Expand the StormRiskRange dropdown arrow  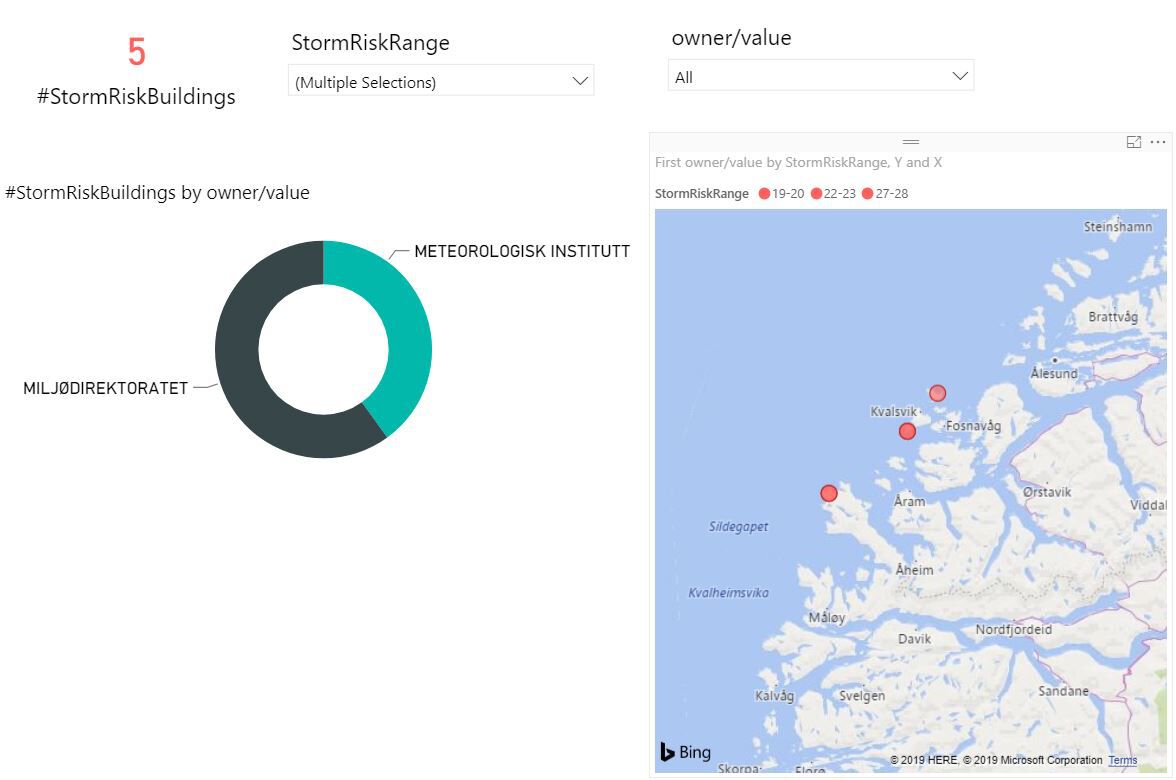[580, 81]
